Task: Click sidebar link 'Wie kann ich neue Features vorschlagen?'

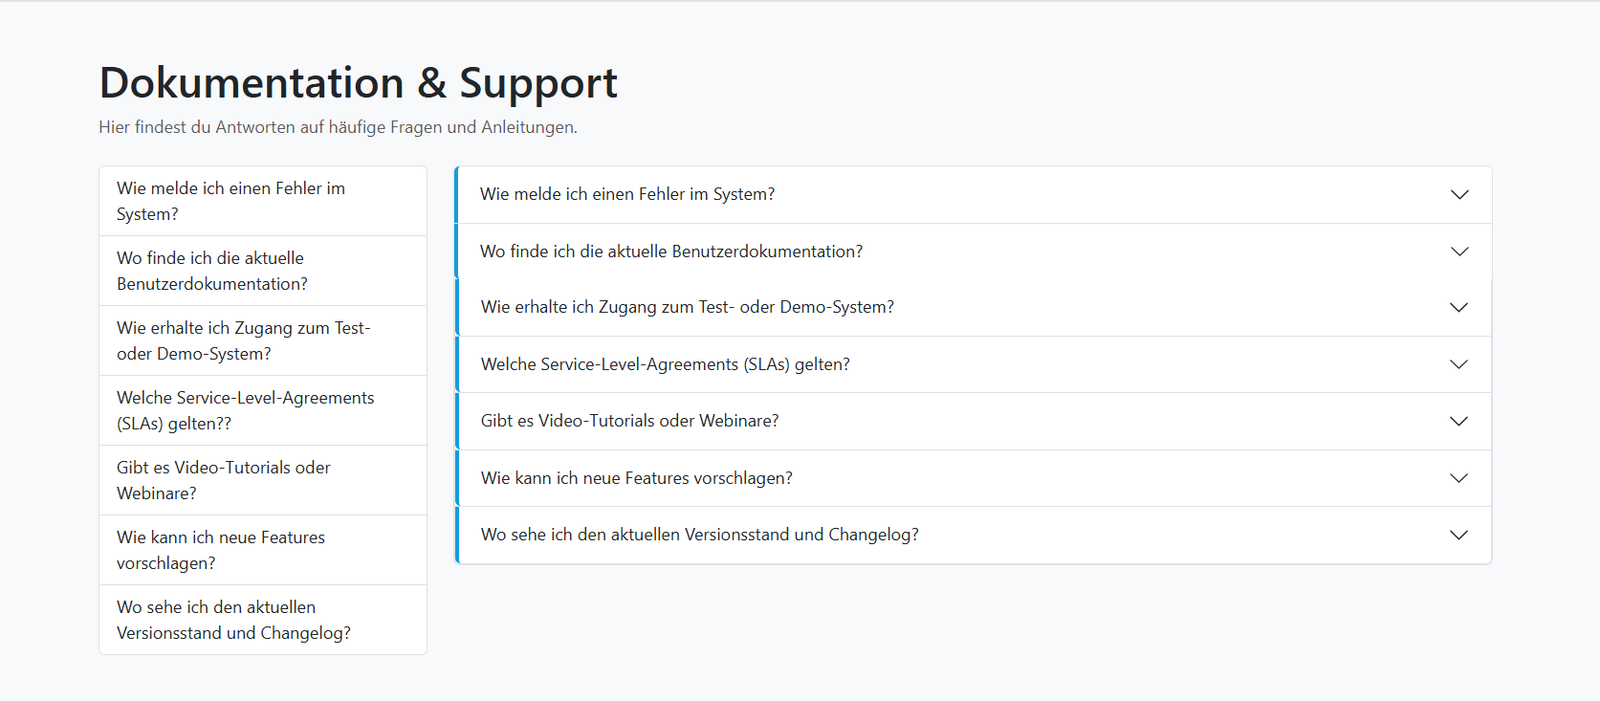Action: (x=220, y=551)
